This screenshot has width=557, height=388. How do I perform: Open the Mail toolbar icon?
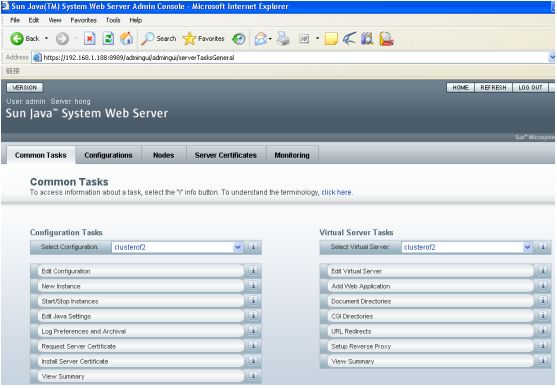click(x=261, y=38)
